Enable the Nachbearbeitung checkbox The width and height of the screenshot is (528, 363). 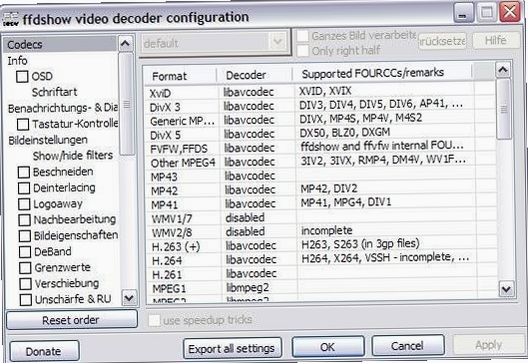(25, 220)
